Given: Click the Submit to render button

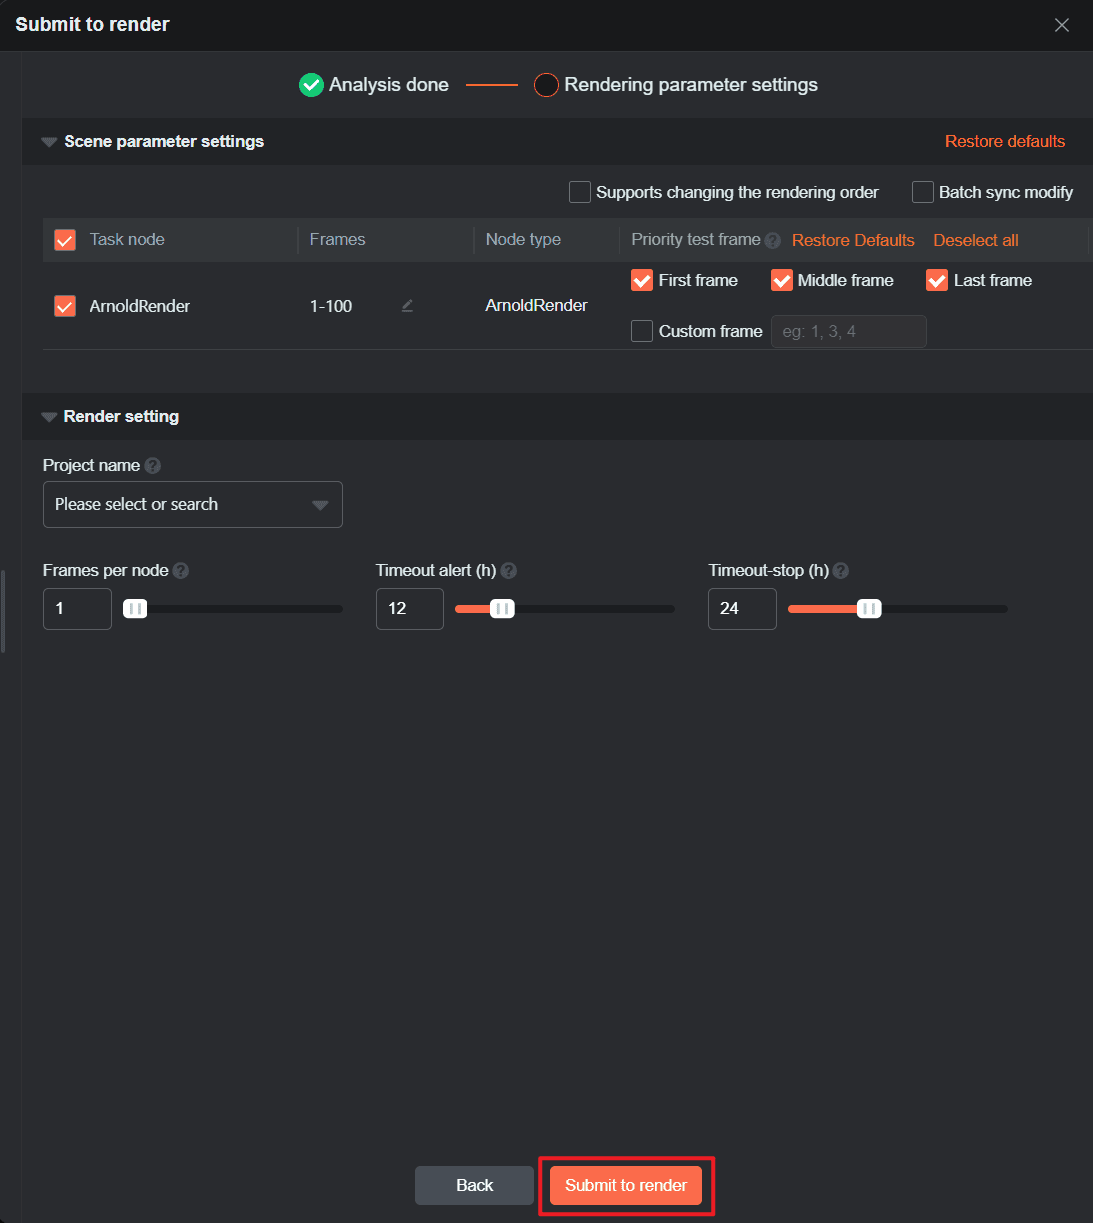Looking at the screenshot, I should (x=626, y=1185).
